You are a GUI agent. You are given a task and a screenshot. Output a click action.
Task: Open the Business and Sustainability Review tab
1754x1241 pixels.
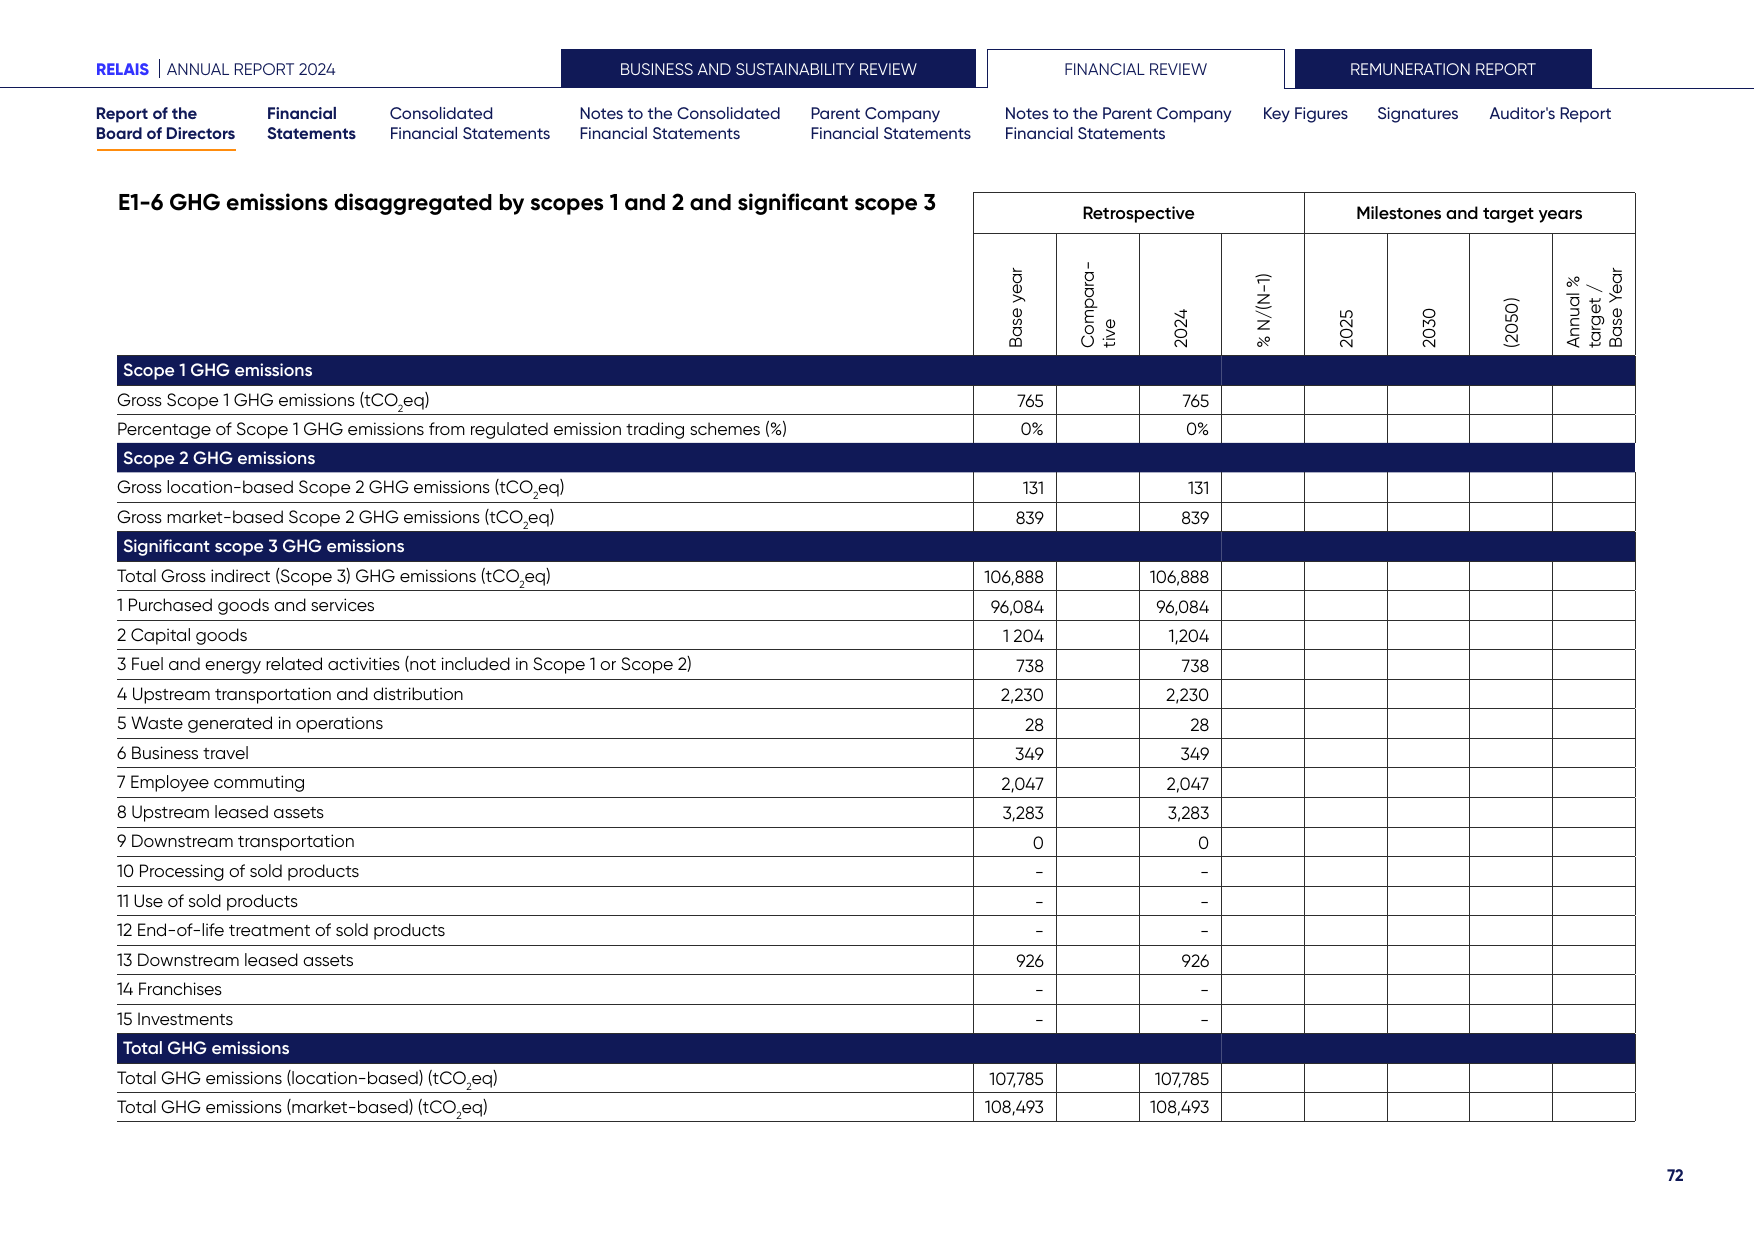(x=768, y=69)
